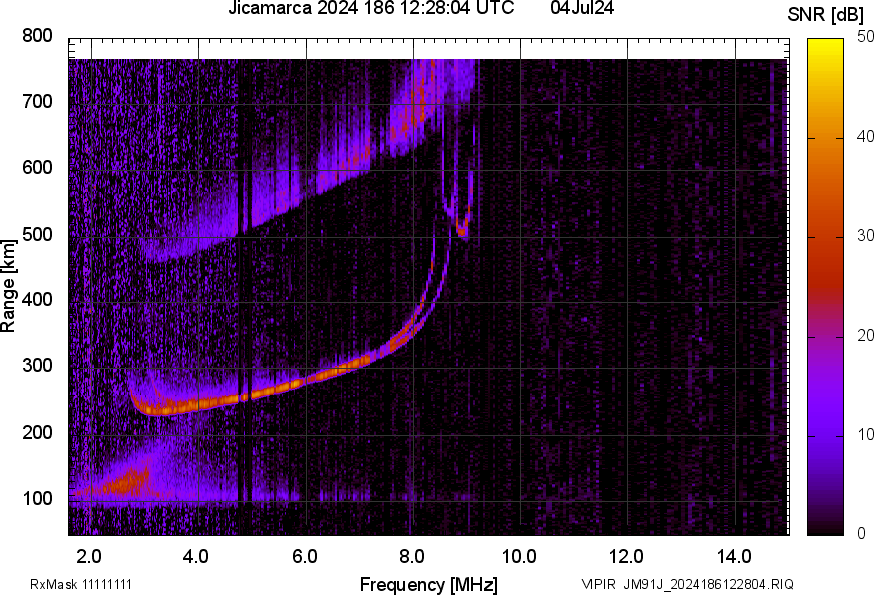Click frequency axis tick '2.0'
This screenshot has height=595, width=874.
point(89,557)
